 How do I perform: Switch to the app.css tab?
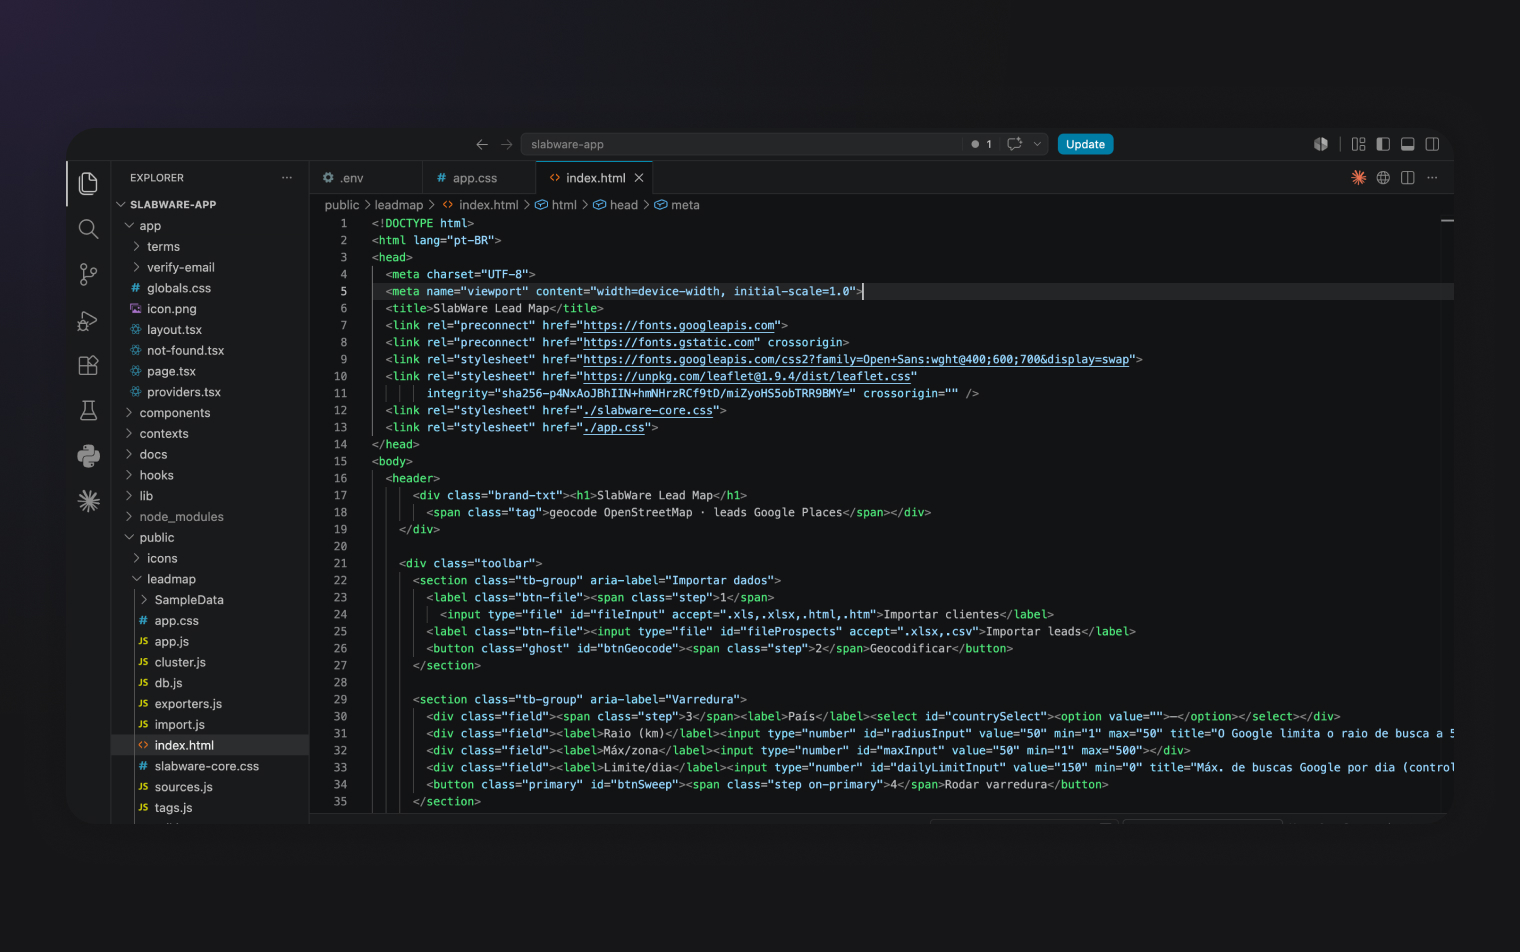pyautogui.click(x=474, y=178)
